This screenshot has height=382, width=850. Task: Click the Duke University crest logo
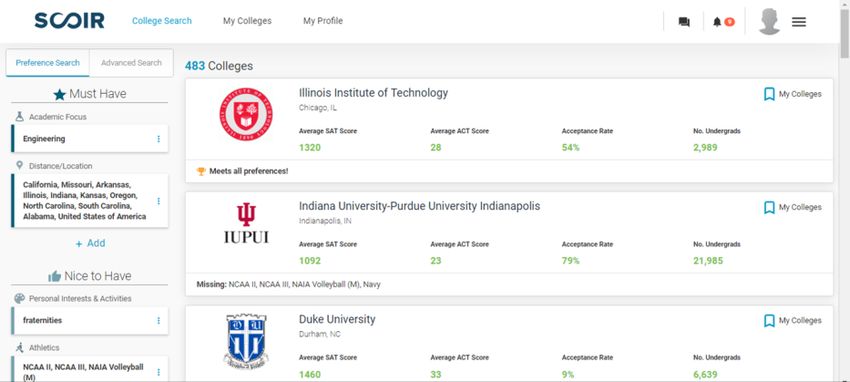click(246, 341)
